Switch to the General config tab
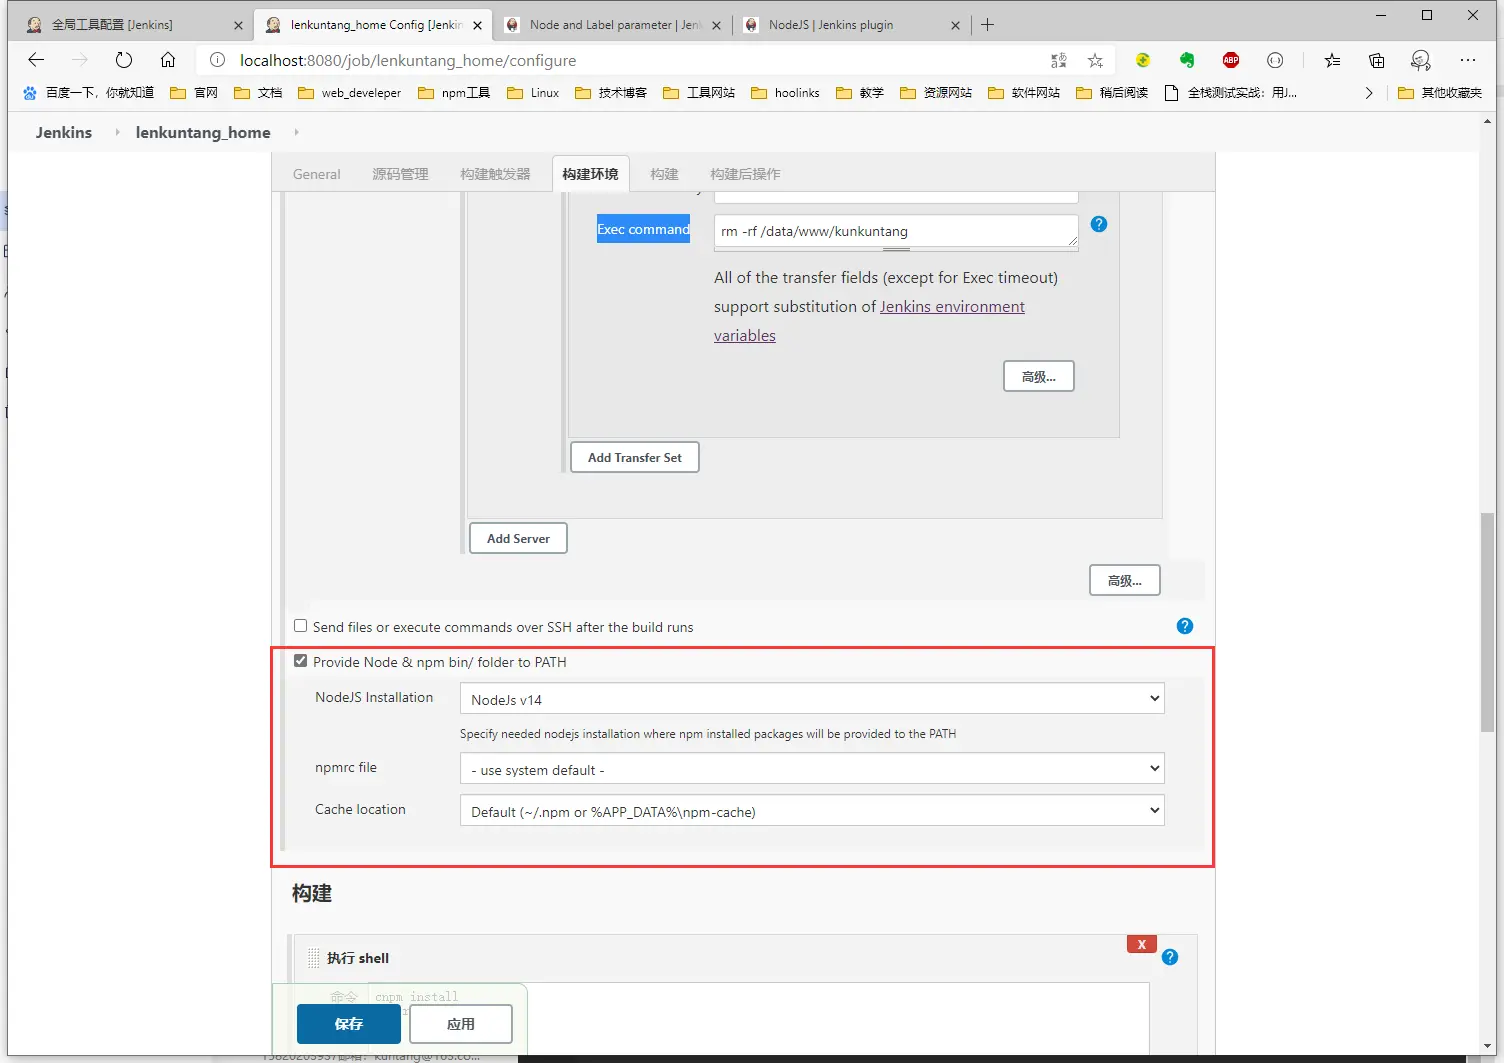The width and height of the screenshot is (1504, 1063). [316, 174]
